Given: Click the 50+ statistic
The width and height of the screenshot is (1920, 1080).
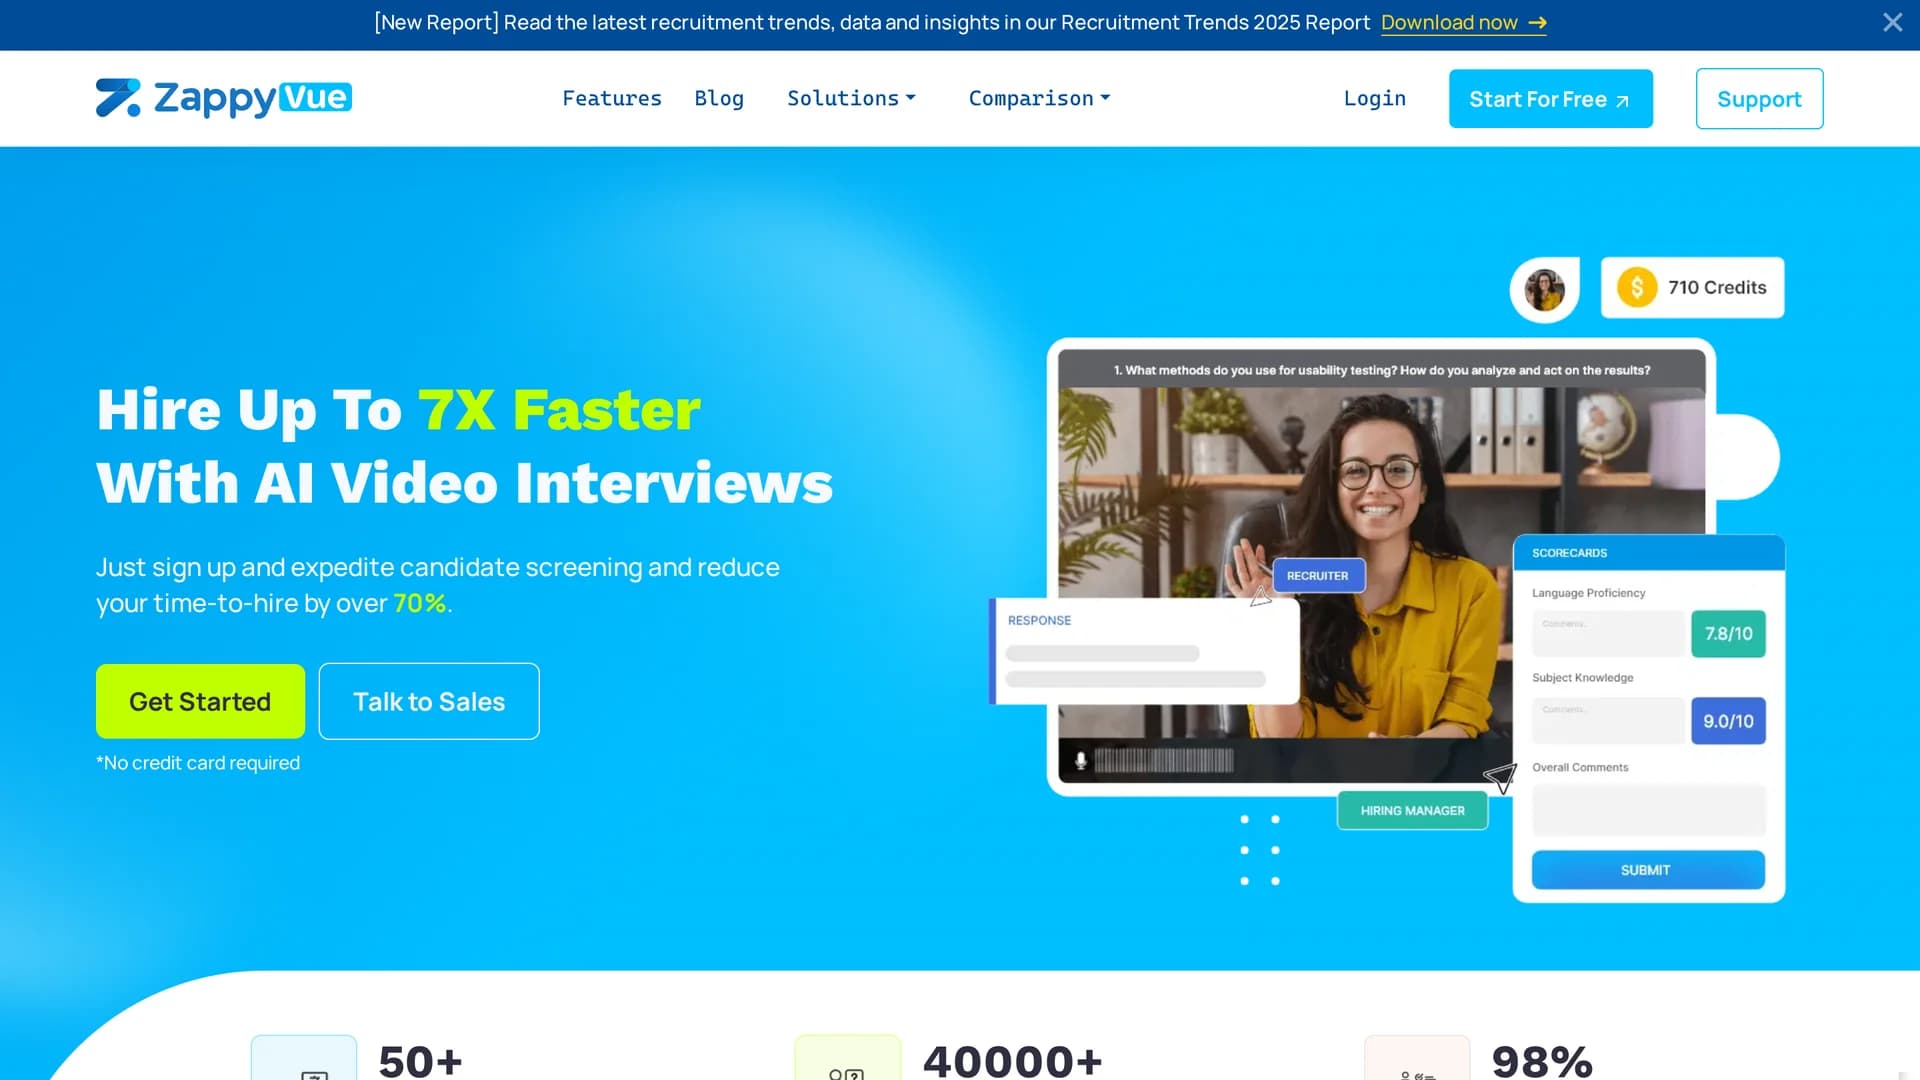Looking at the screenshot, I should point(420,1060).
